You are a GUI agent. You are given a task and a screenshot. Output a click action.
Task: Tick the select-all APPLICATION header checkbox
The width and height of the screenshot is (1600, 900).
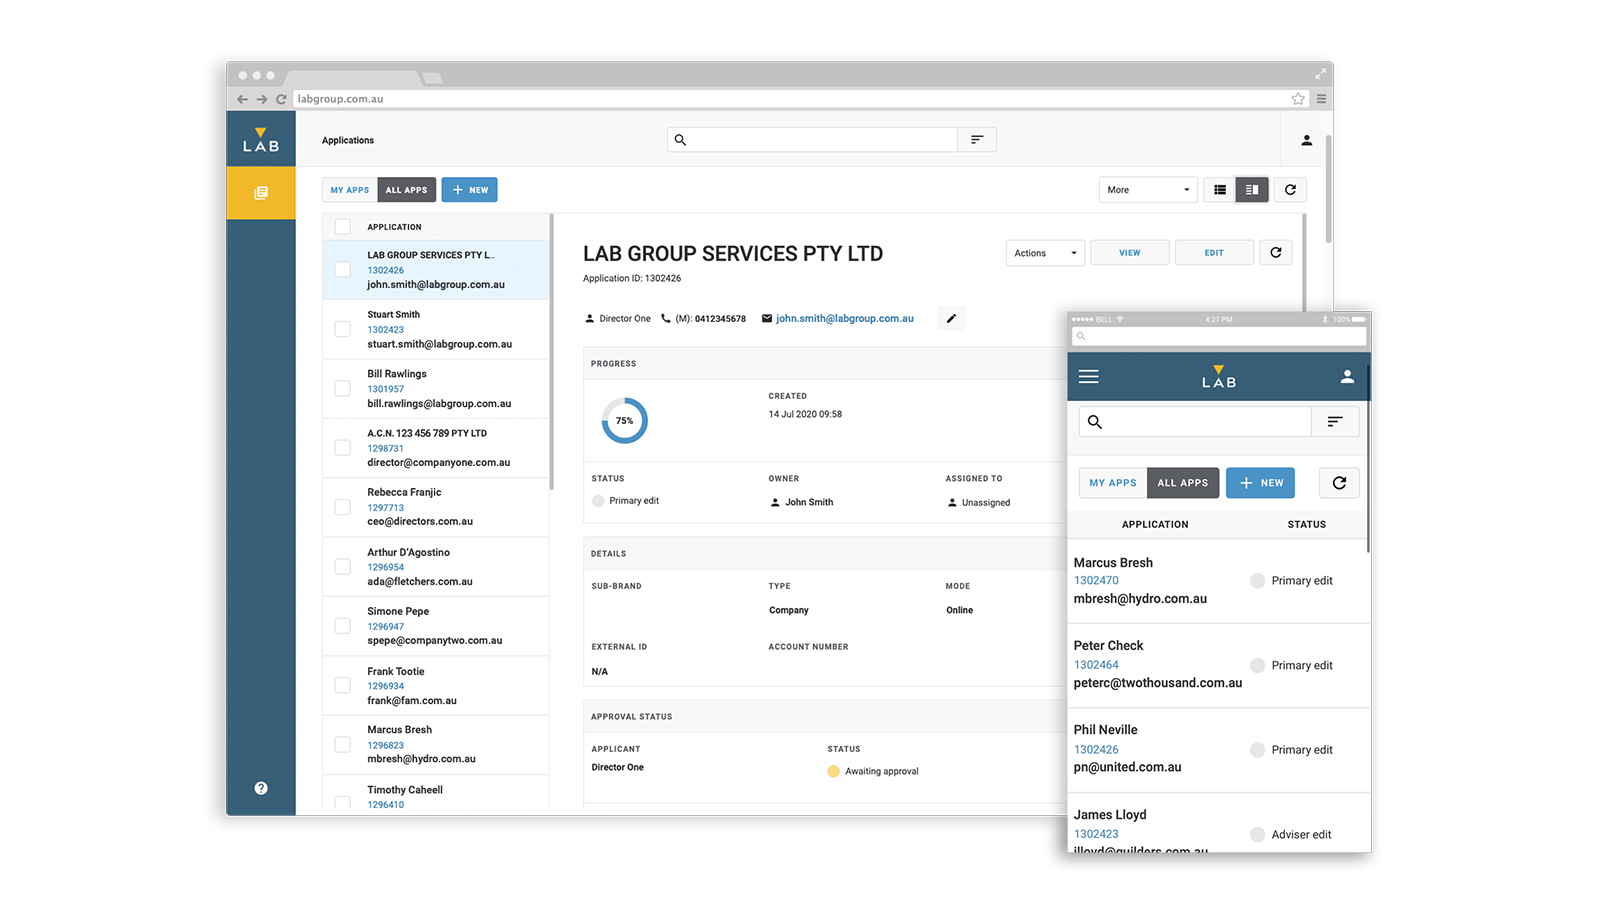342,227
